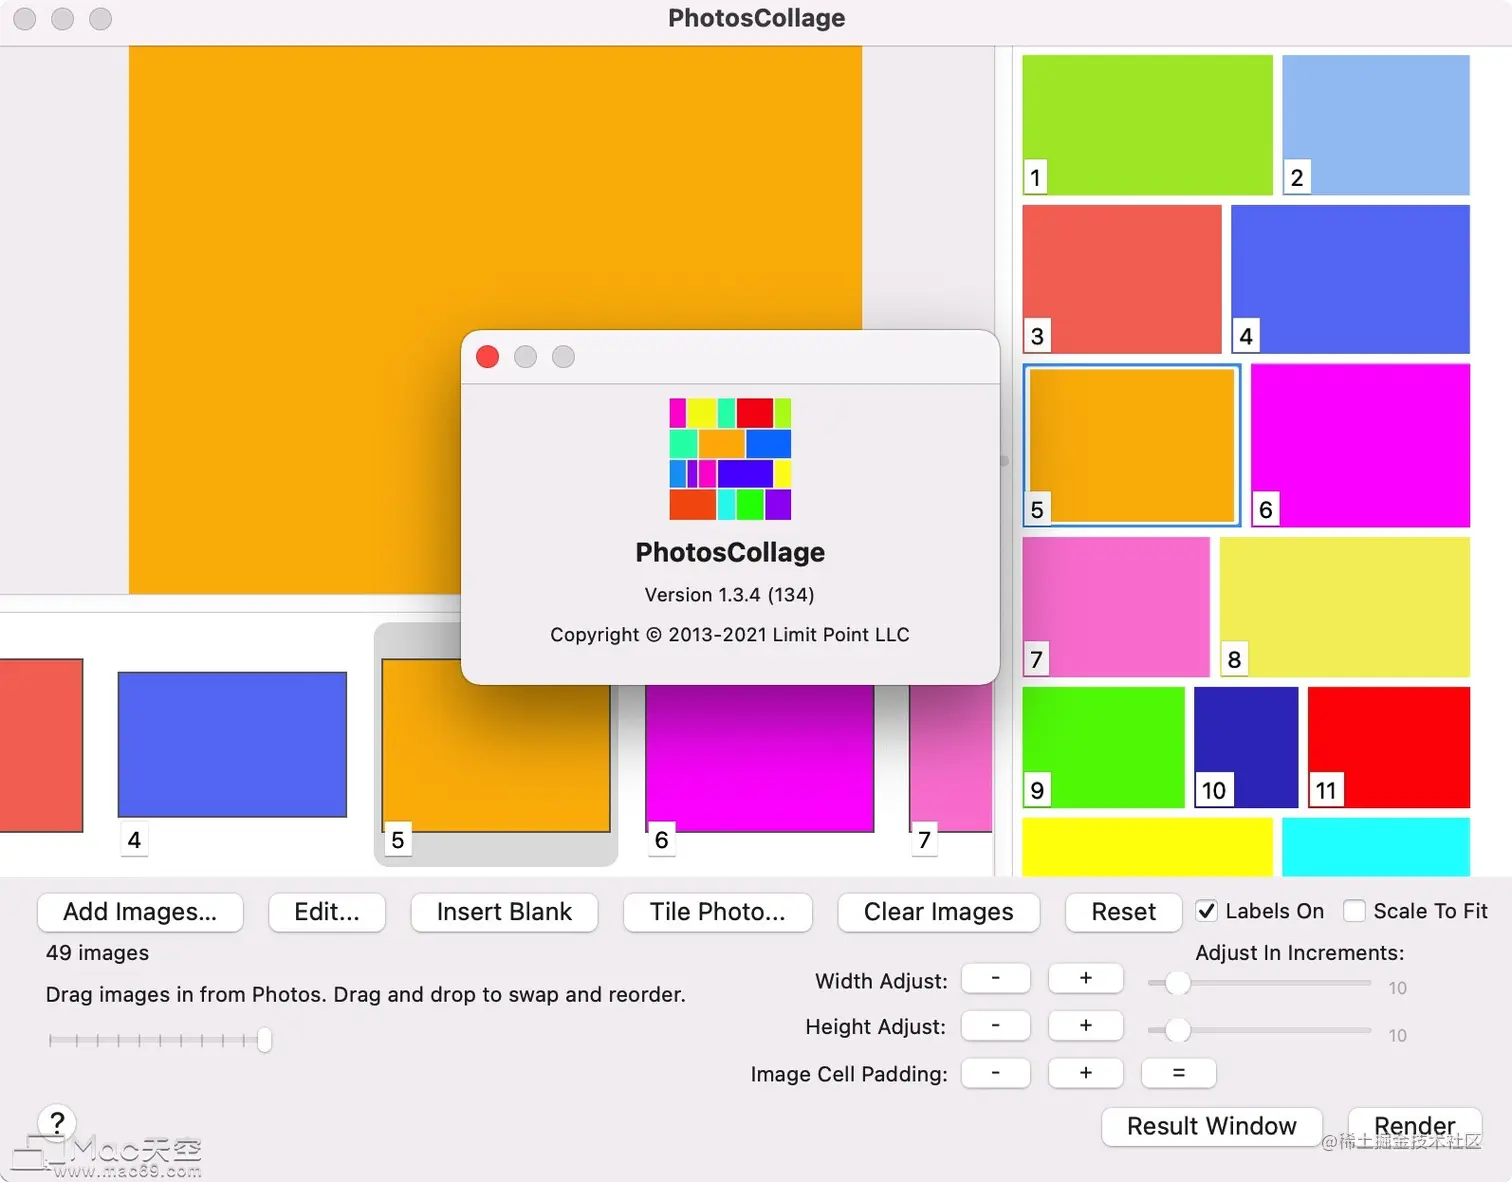Viewport: 1512px width, 1182px height.
Task: Select red-coral collage cell labeled 3
Action: (x=1122, y=279)
